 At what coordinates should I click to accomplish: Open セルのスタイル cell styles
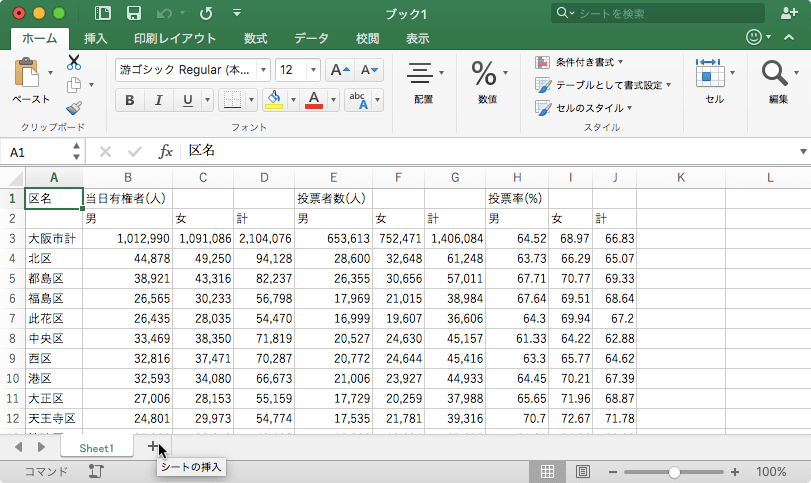[584, 108]
